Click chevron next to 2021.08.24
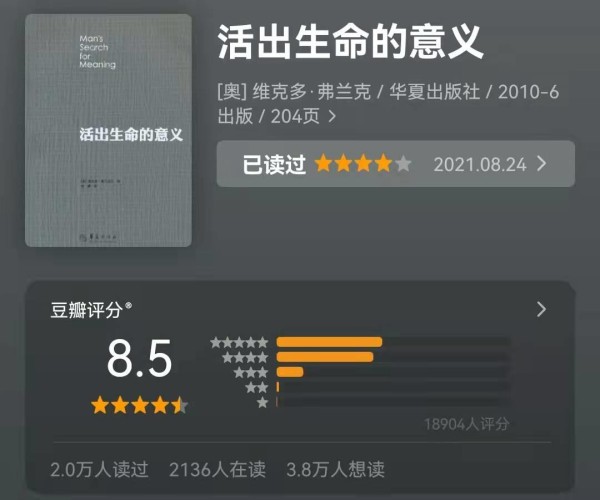Screen dimensions: 600x500 pos(541,164)
